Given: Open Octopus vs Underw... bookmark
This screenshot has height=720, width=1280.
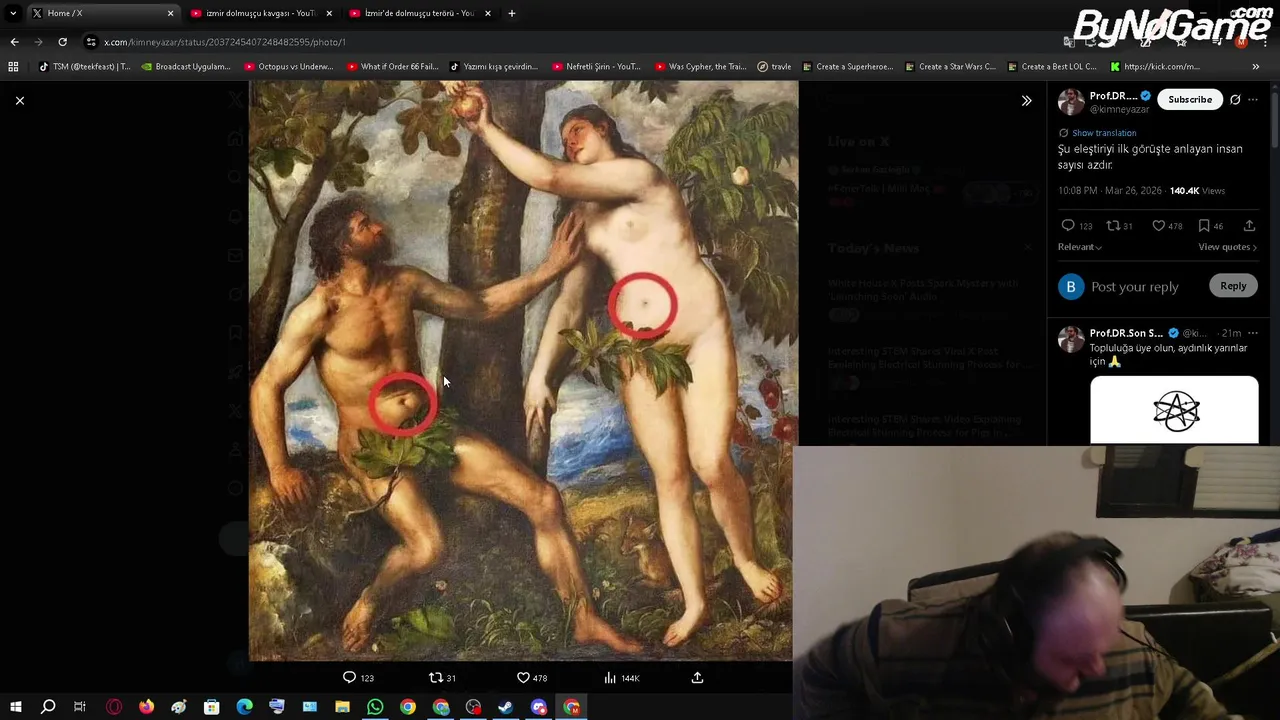Looking at the screenshot, I should click(x=288, y=67).
